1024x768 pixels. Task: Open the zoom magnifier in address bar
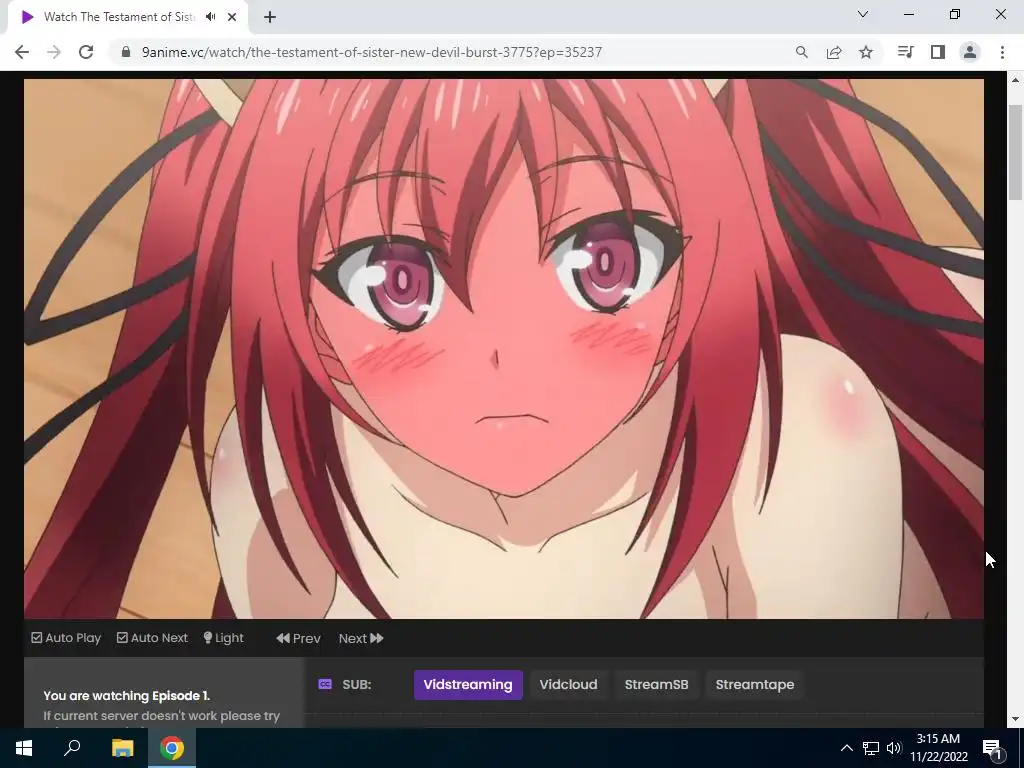coord(801,52)
